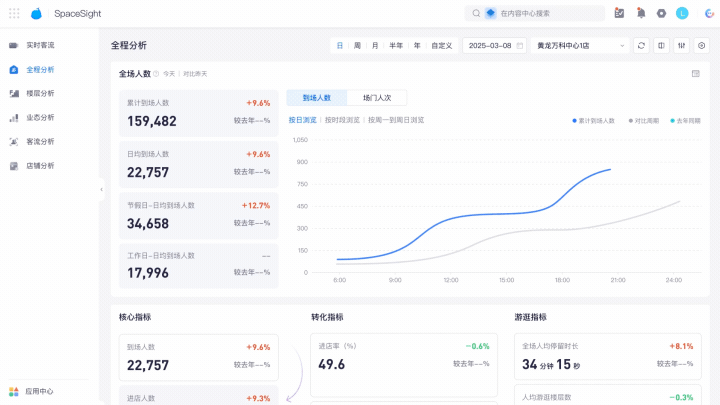Collapse the left sidebar with arrow handle

(x=101, y=189)
